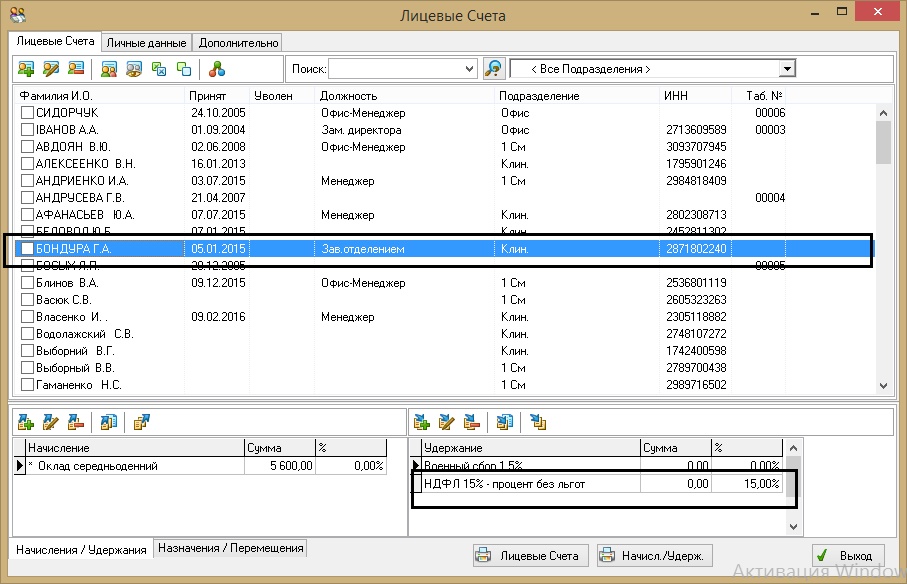Viewport: 907px width, 584px height.
Task: Check the box next to СИДОРЧУК
Action: [x=28, y=113]
